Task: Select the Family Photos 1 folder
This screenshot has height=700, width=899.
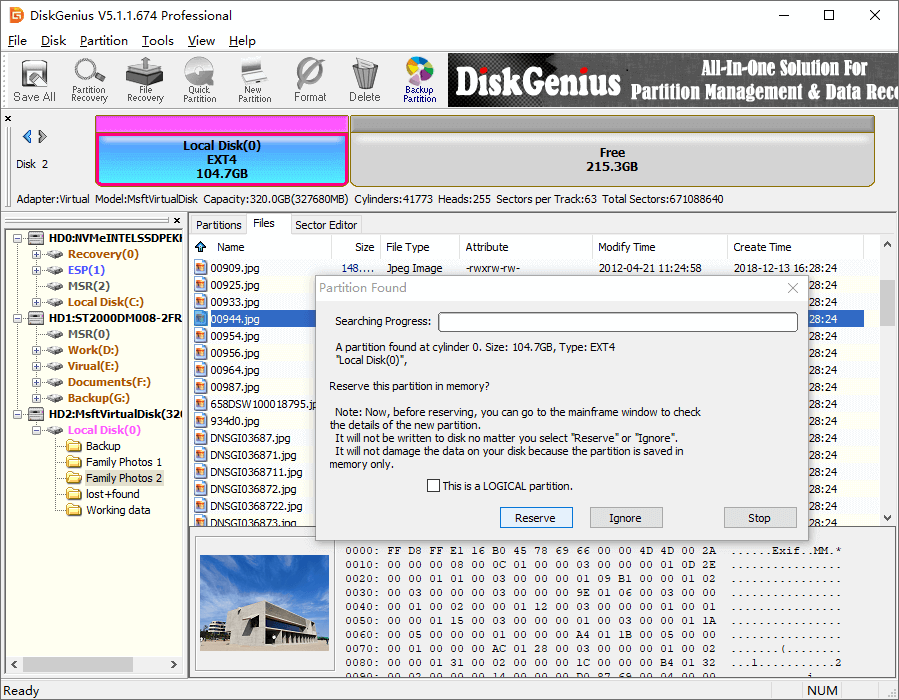Action: pos(123,462)
